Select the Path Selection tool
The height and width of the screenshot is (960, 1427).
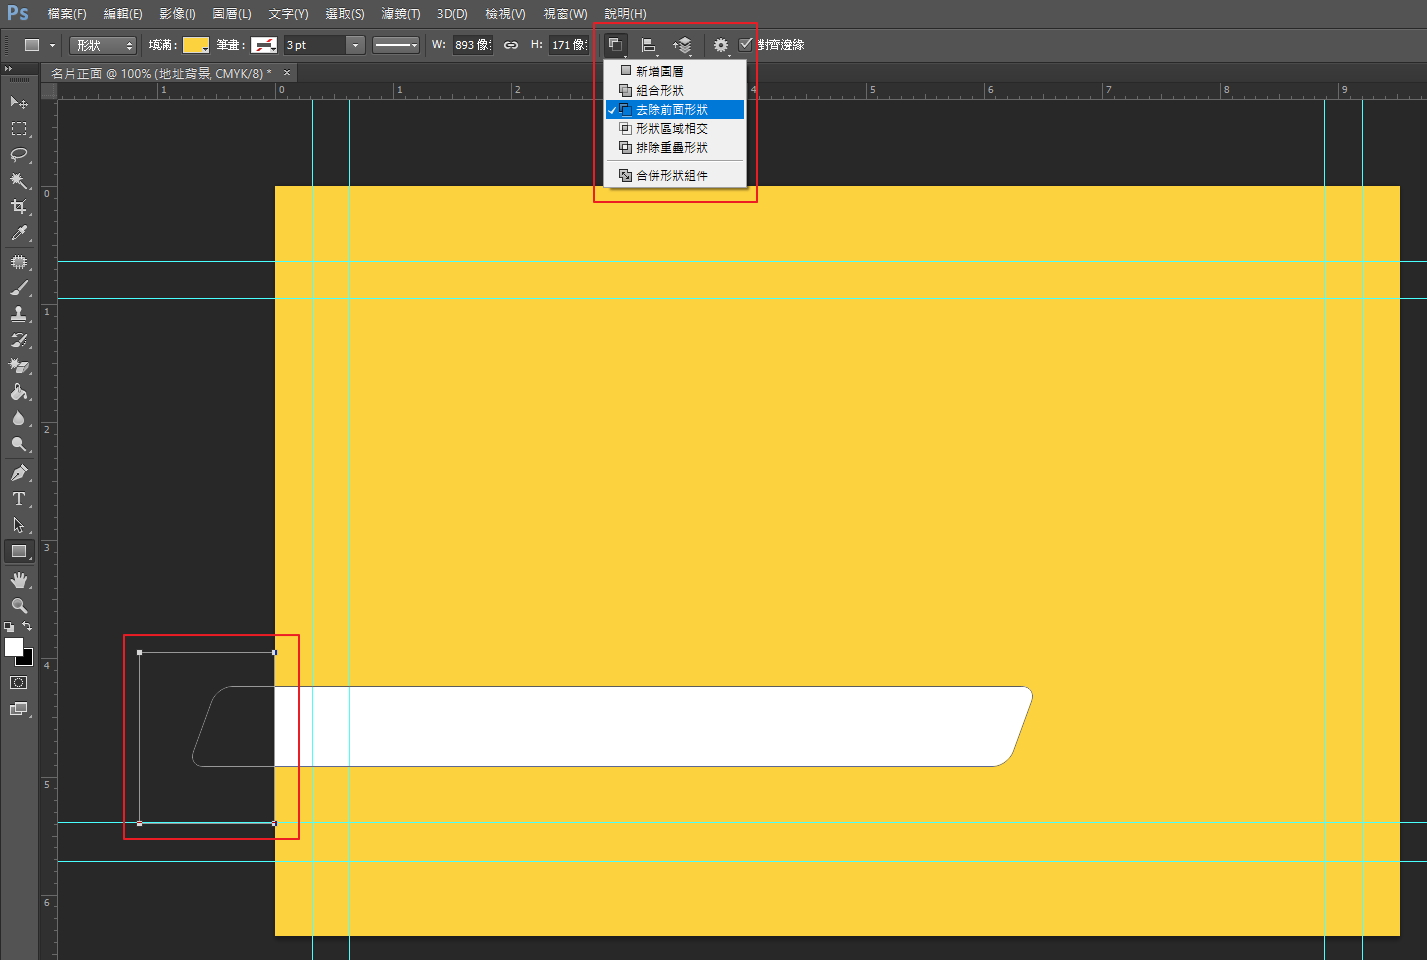coord(19,525)
